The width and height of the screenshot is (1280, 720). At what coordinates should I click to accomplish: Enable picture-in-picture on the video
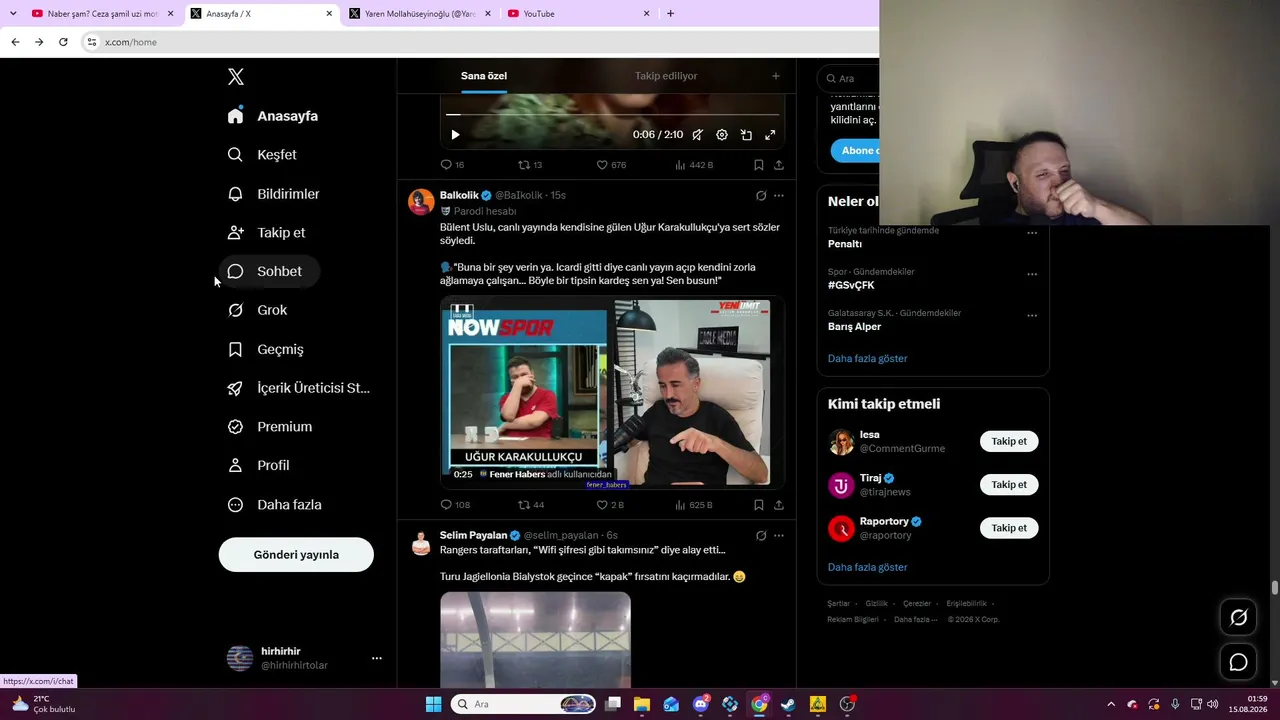coord(746,135)
